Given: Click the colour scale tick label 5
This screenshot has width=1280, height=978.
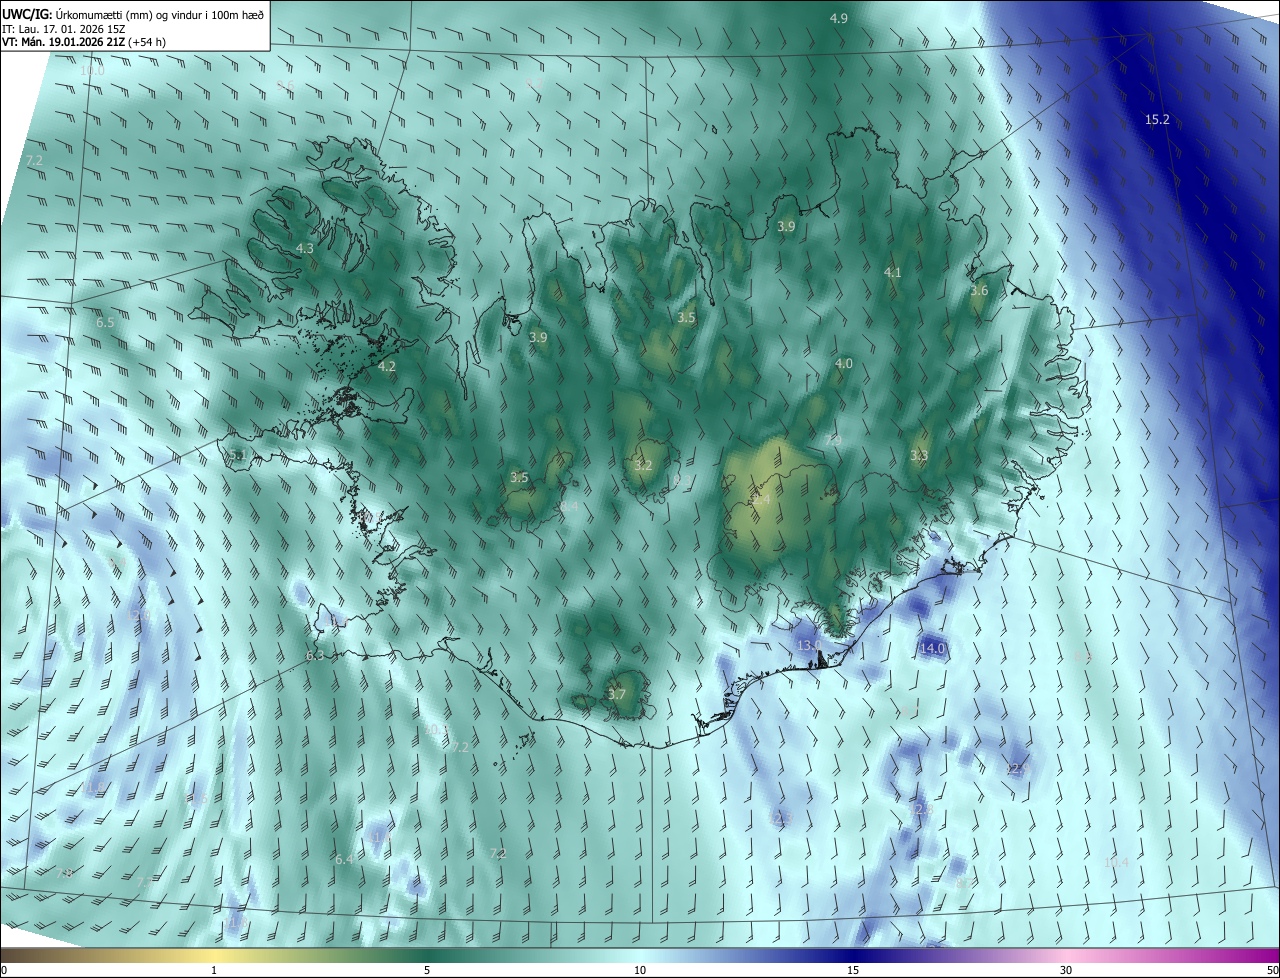Looking at the screenshot, I should coord(427,970).
